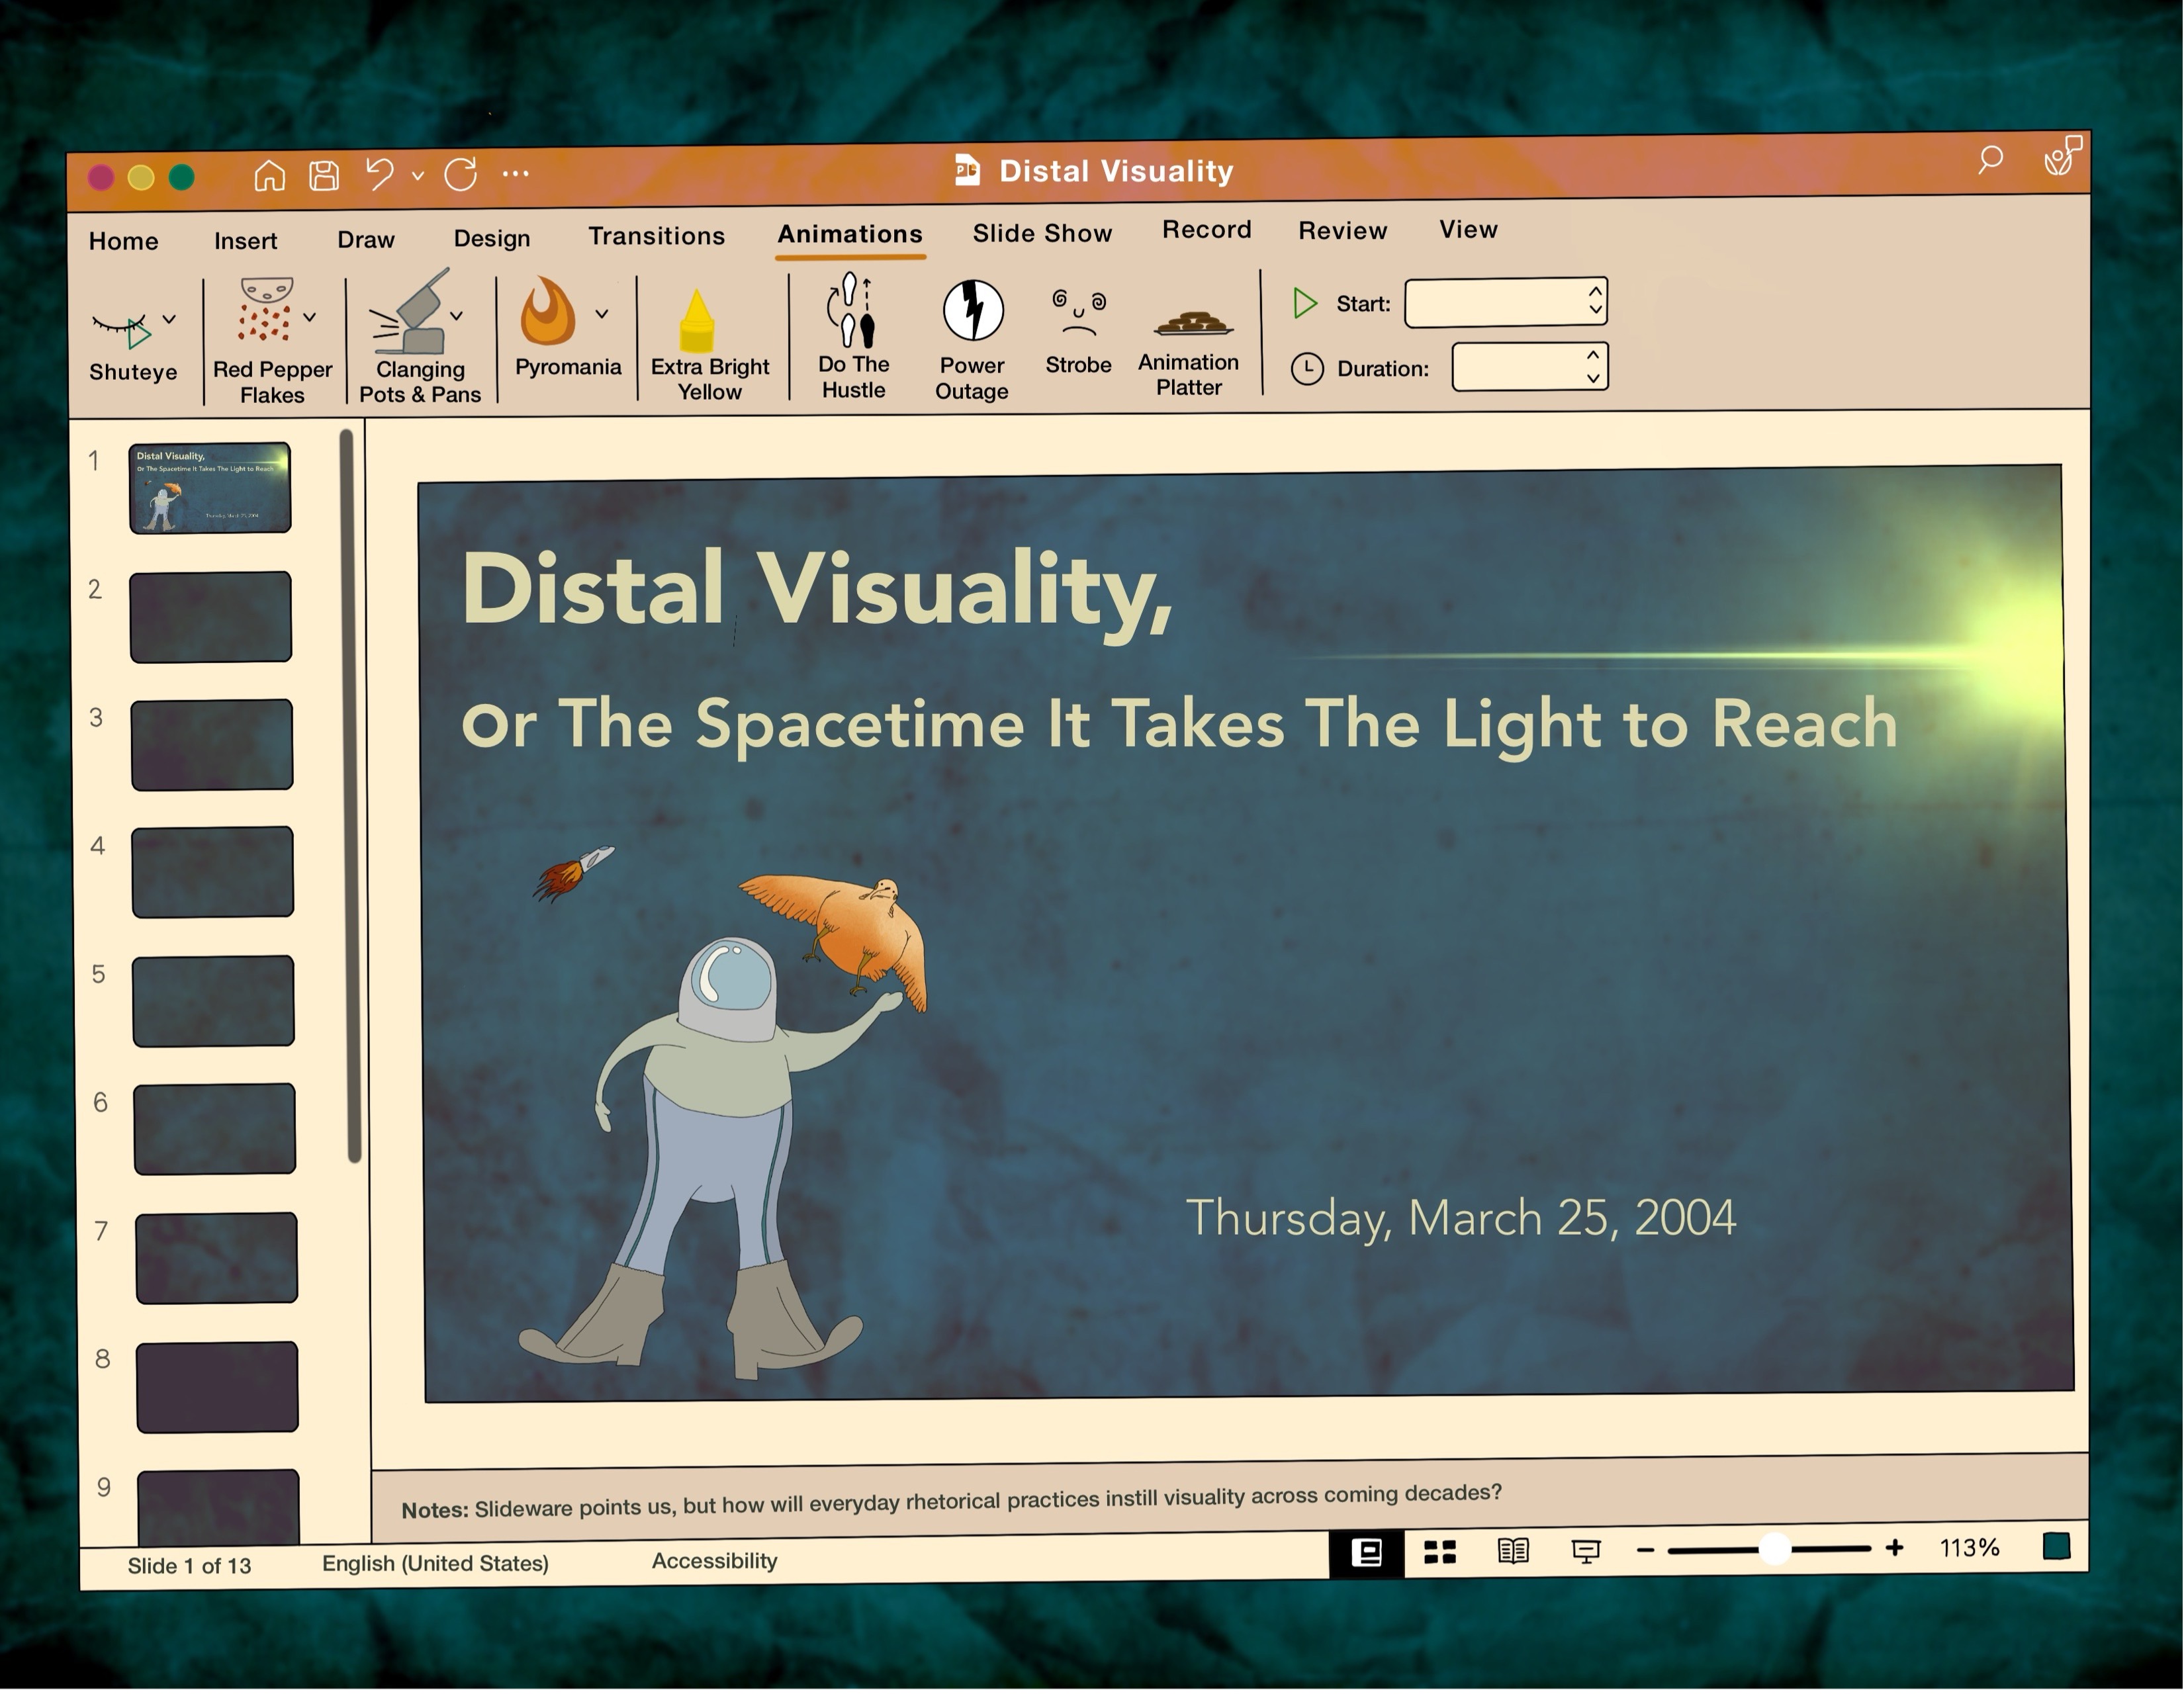Expand the Pyromania dropdown arrow

(x=602, y=314)
